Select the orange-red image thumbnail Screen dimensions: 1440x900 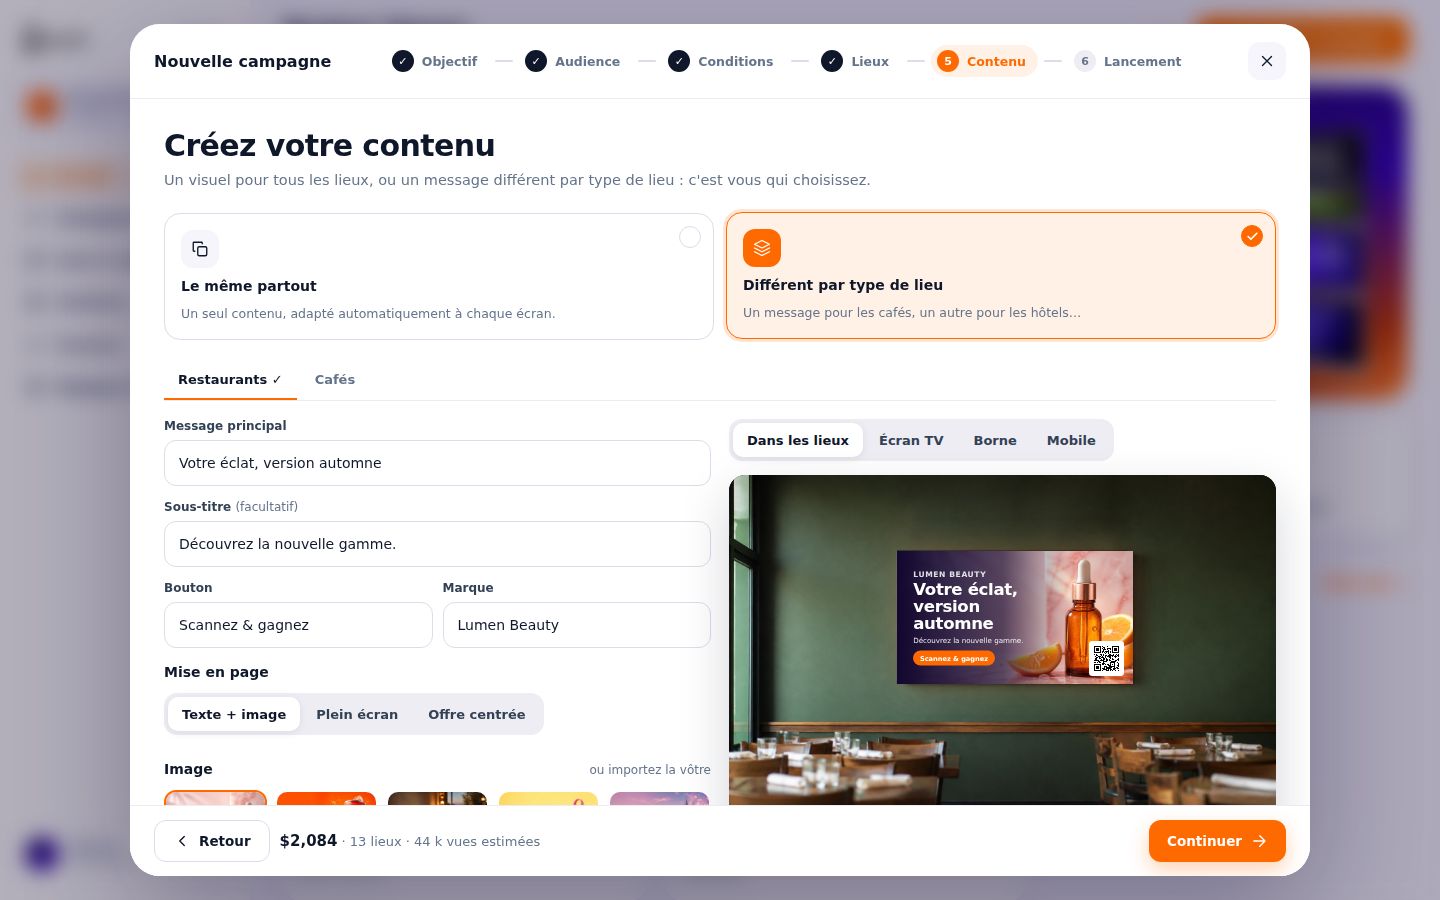326,798
